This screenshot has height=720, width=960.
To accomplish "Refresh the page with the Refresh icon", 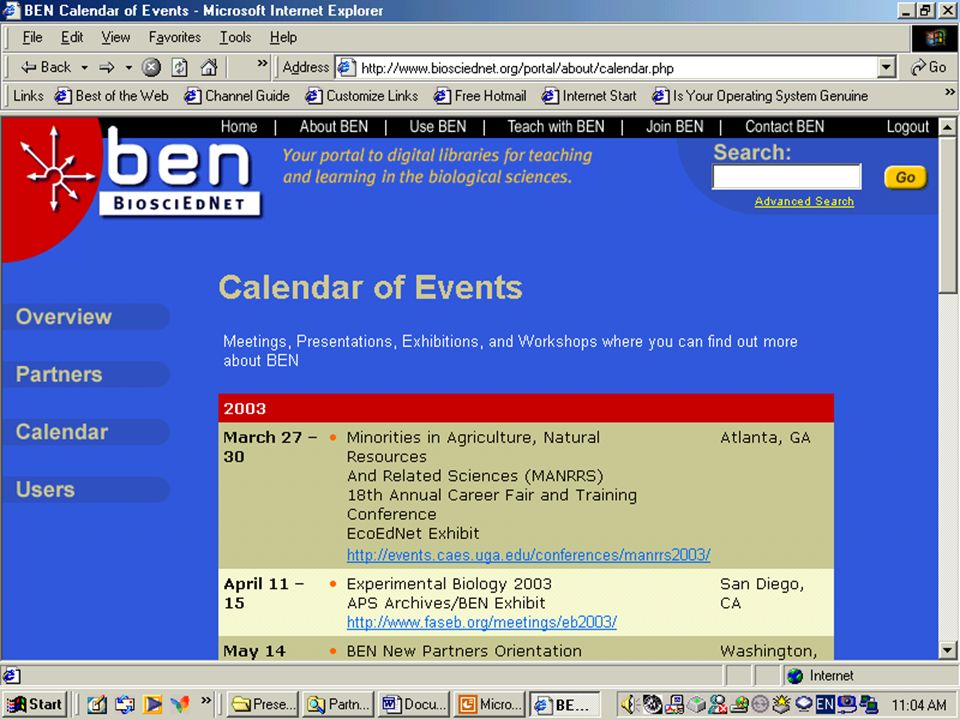I will point(179,67).
